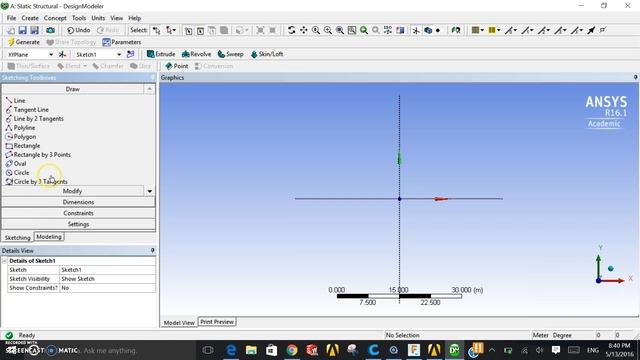Click the Pan view icon
The height and width of the screenshot is (360, 640).
304,30
